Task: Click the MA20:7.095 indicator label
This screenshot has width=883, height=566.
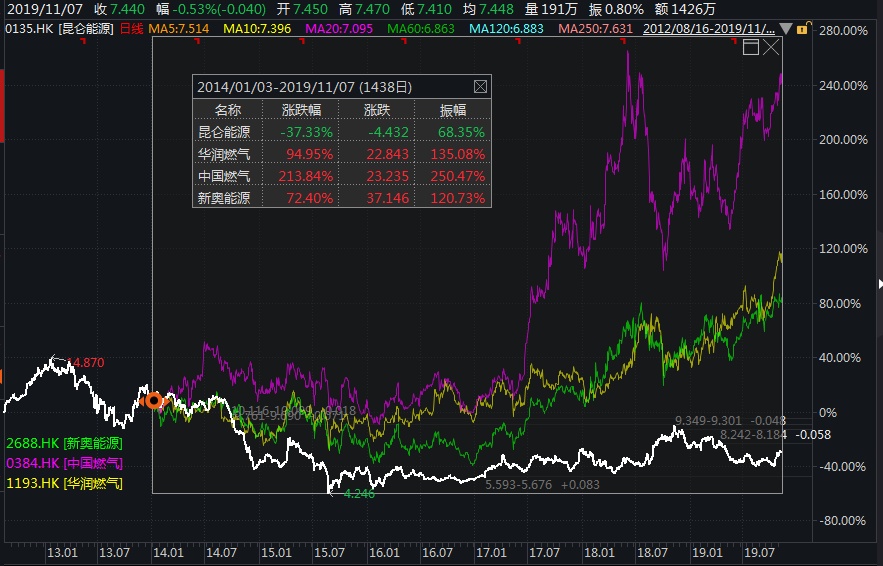Action: [x=339, y=28]
